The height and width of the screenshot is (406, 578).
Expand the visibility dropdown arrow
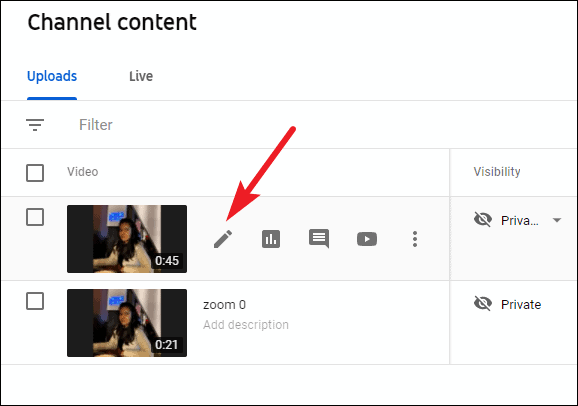click(557, 220)
